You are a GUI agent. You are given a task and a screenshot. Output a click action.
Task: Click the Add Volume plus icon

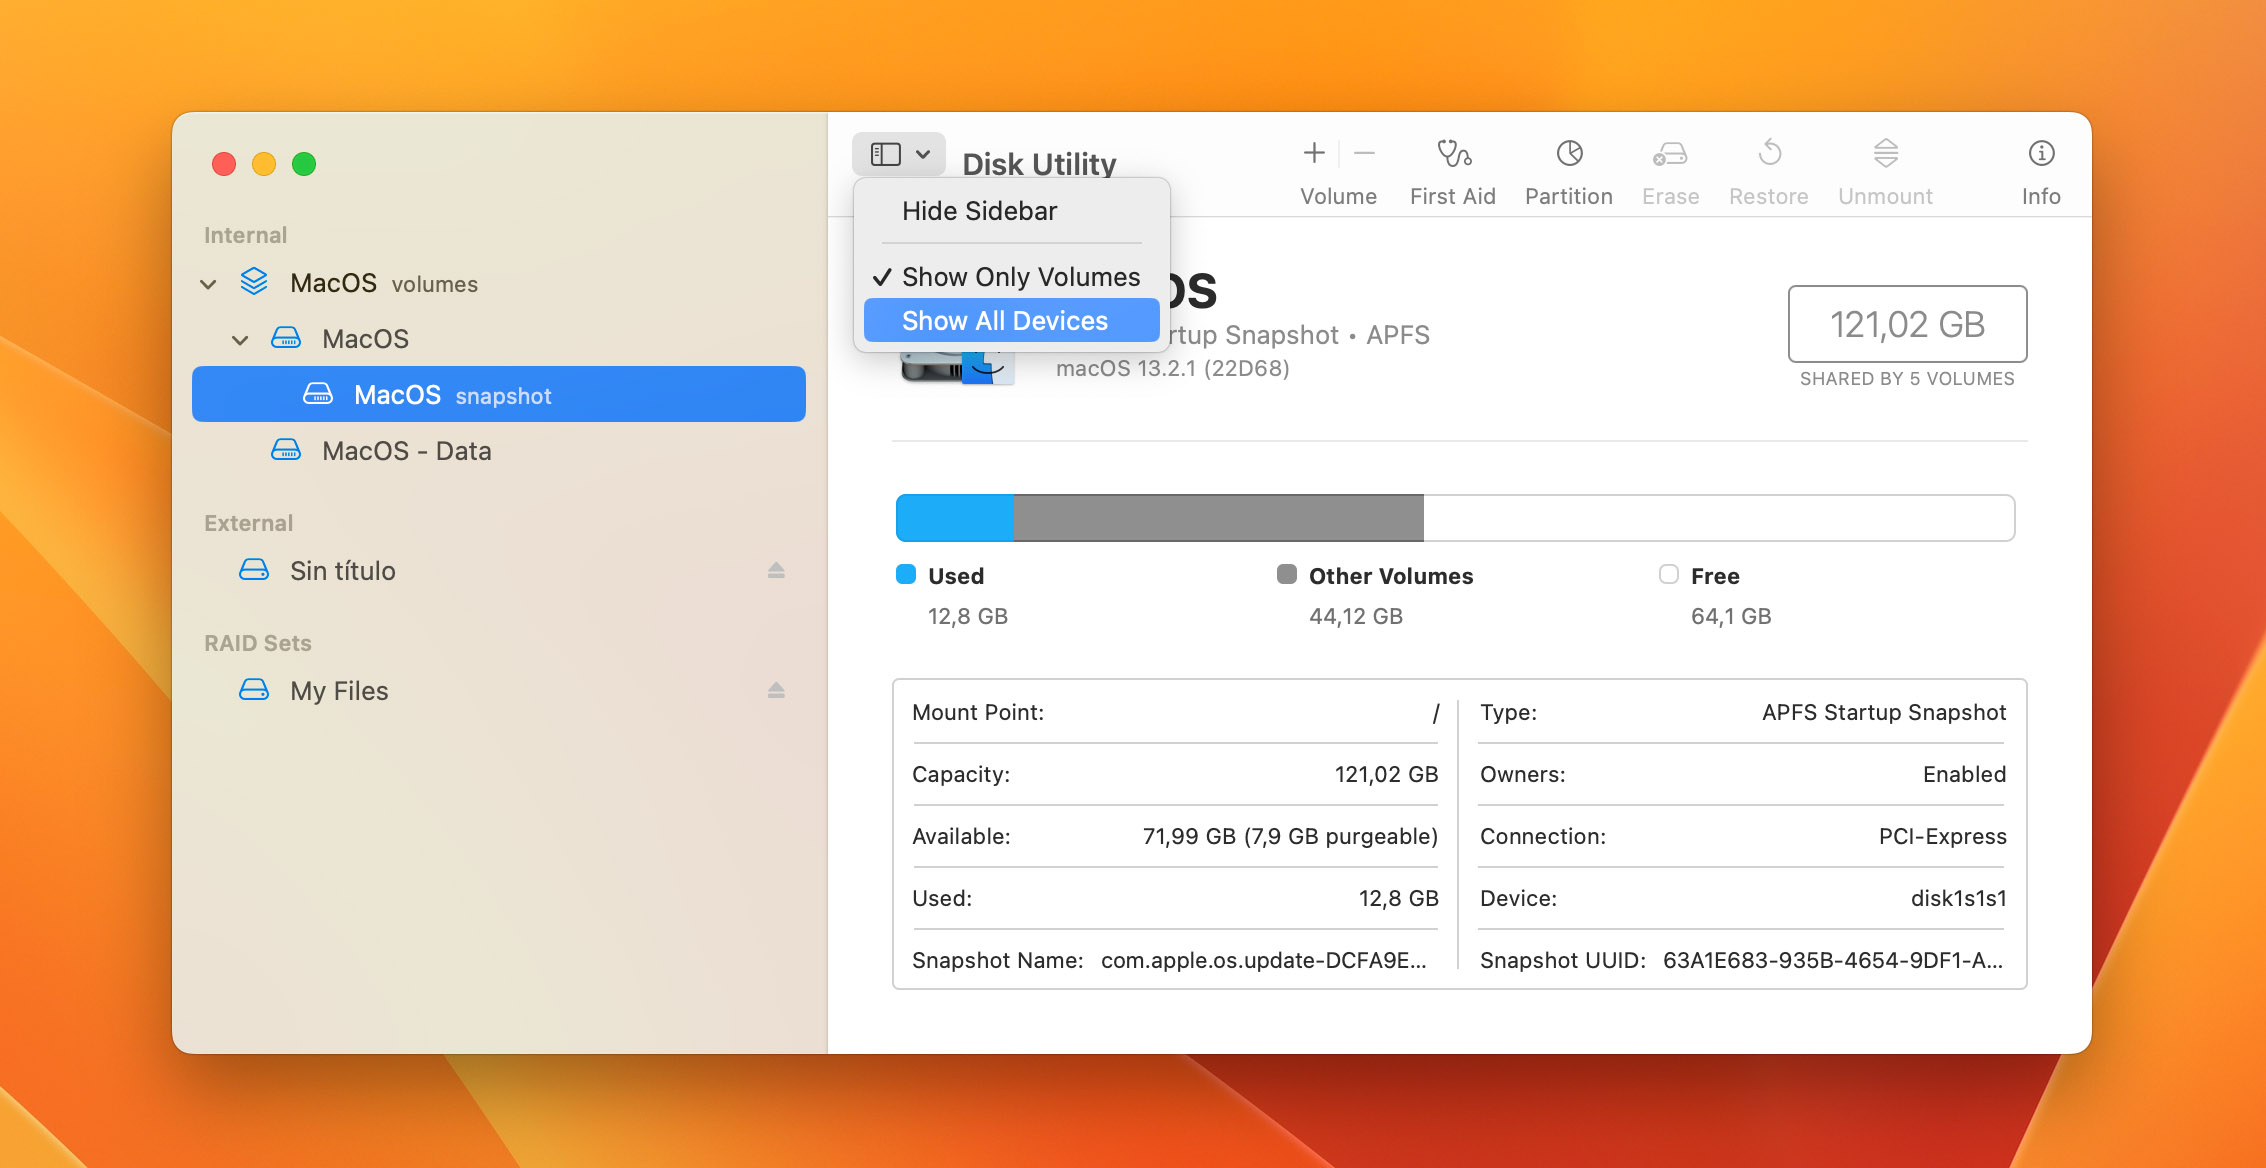pyautogui.click(x=1314, y=153)
